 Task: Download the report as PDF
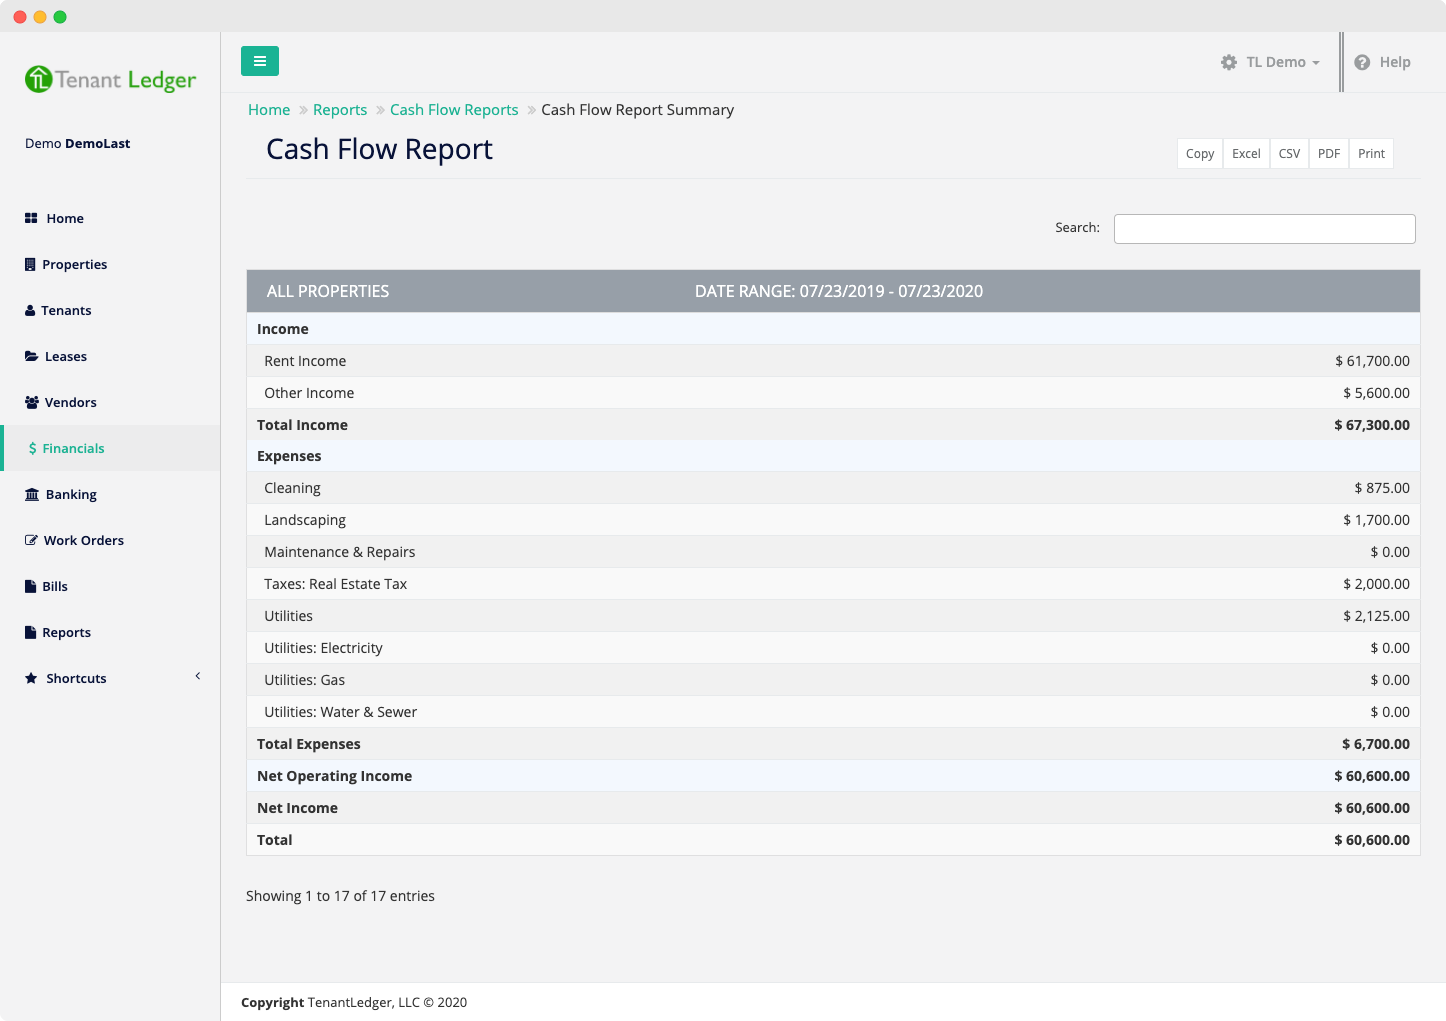(x=1329, y=154)
